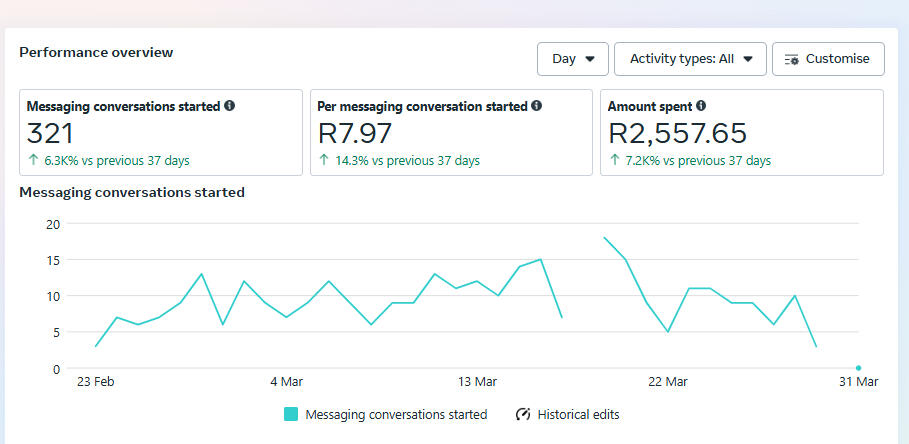Click the 6.3K% vs previous 37 days text
Viewport: 909px width, 444px height.
coord(117,161)
